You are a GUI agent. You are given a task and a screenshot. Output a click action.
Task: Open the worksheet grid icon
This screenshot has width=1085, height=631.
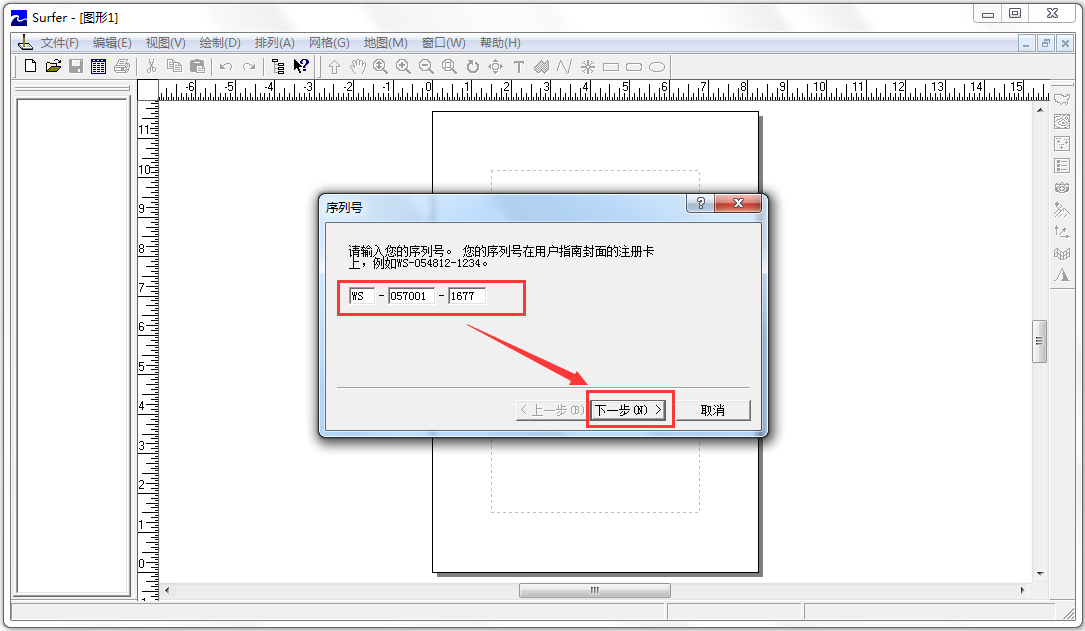coord(98,66)
